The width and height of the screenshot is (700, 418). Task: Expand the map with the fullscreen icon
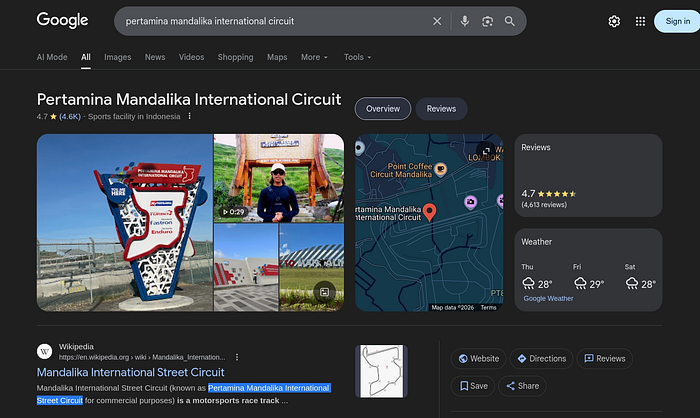click(486, 151)
